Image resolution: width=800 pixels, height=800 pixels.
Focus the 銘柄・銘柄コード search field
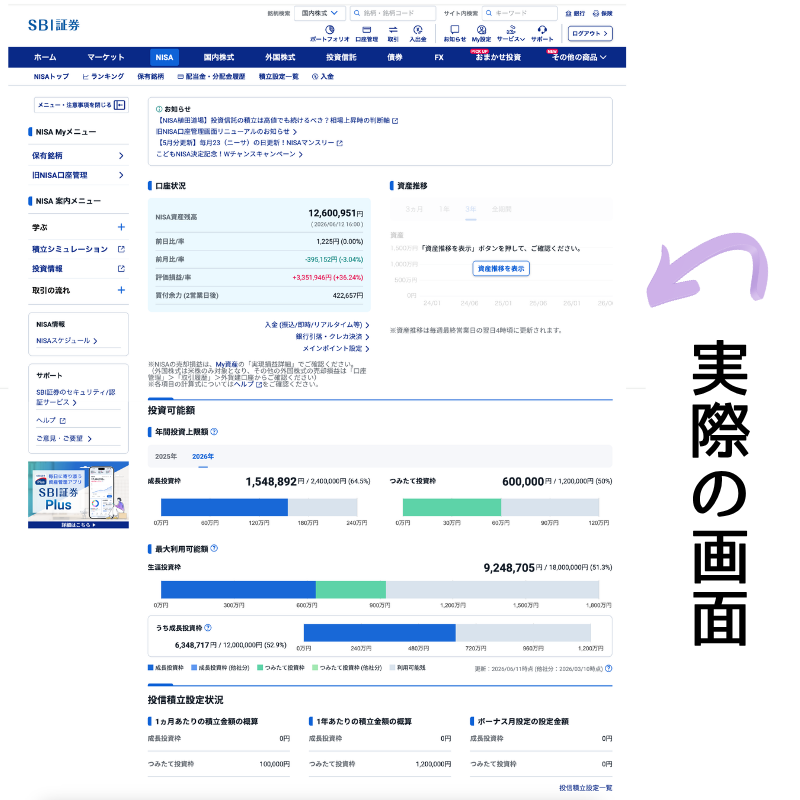[x=393, y=13]
